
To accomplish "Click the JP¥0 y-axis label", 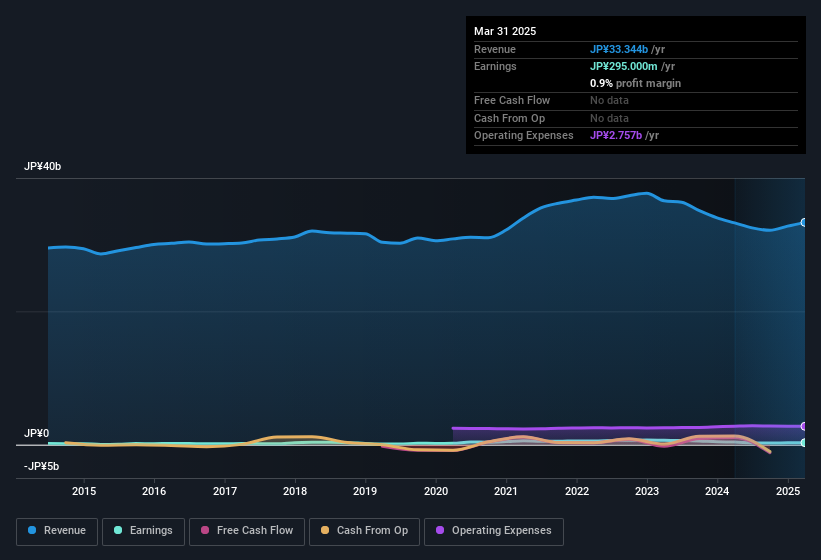I will [x=37, y=433].
